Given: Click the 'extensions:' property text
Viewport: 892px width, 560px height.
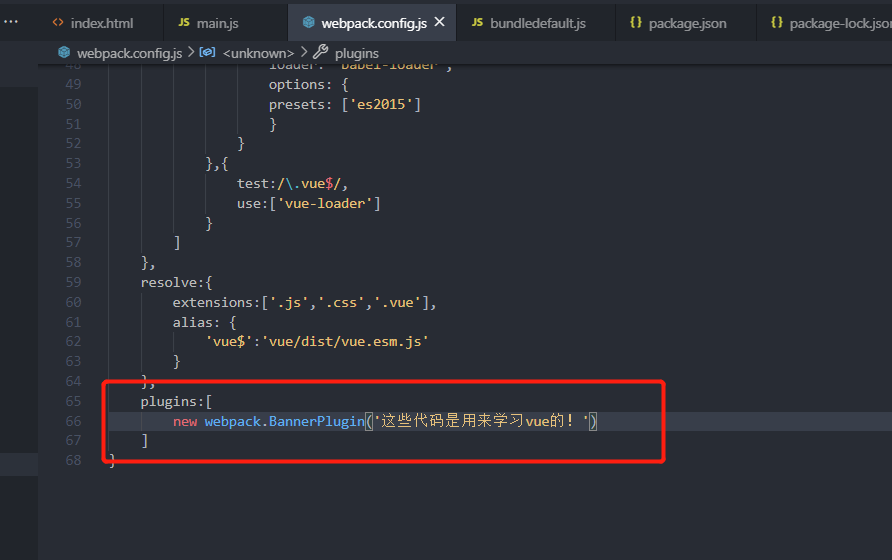Looking at the screenshot, I should click(216, 303).
